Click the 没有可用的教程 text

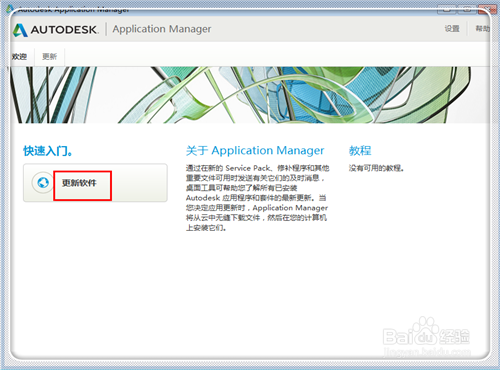pyautogui.click(x=376, y=168)
